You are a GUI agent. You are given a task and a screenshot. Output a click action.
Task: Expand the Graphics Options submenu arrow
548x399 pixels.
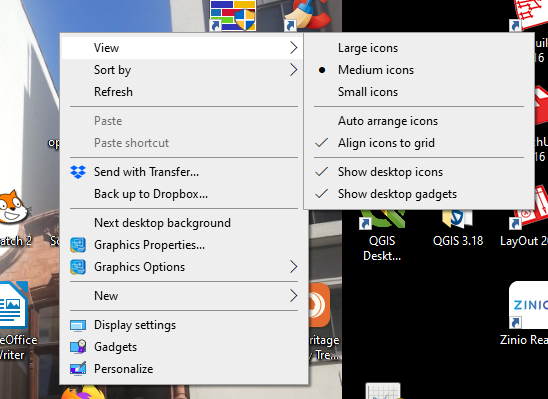point(294,267)
